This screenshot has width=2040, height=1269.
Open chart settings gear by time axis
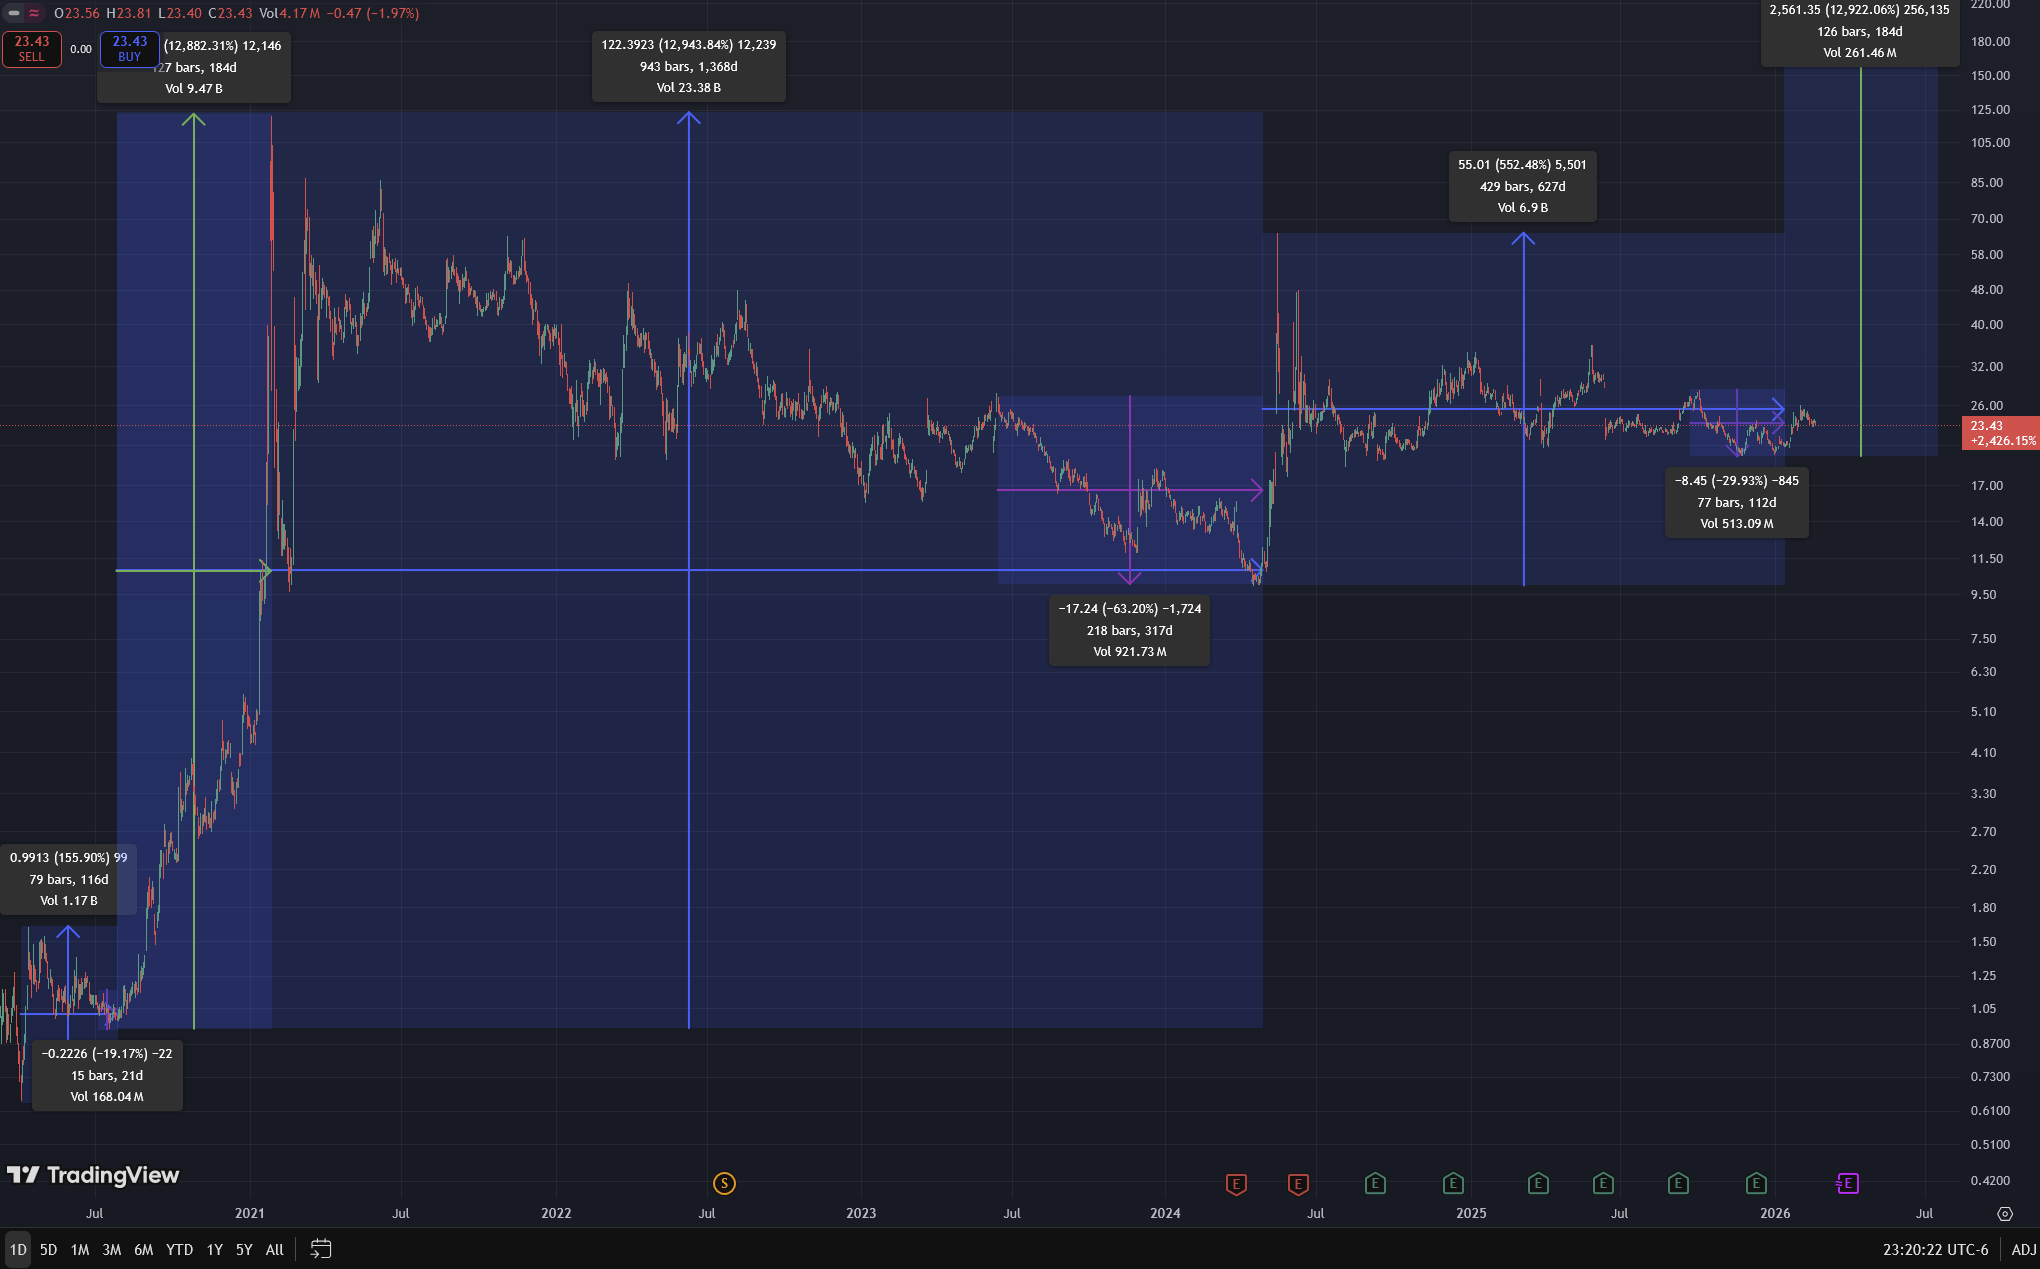2004,1213
